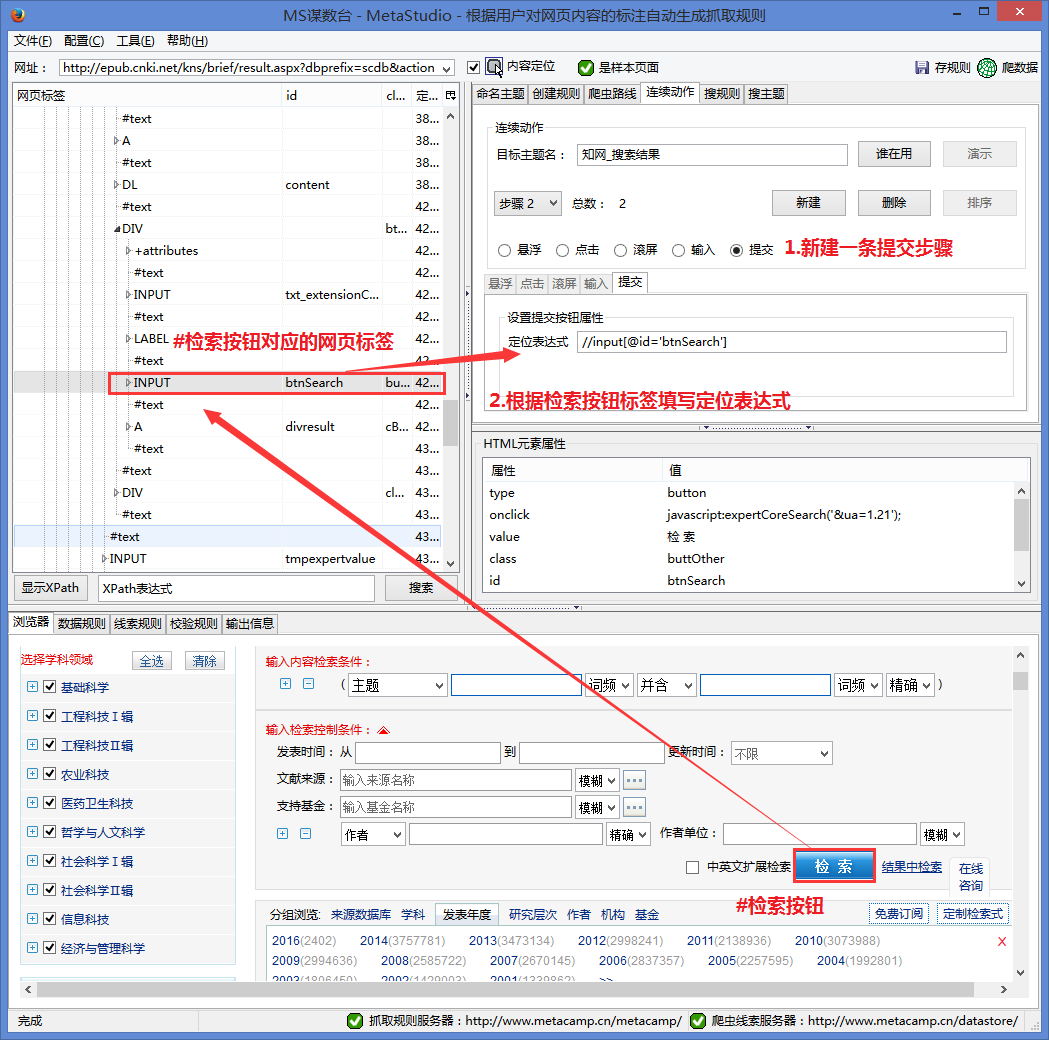Expand the DL content tree node
Viewport: 1049px width, 1040px height.
[116, 185]
